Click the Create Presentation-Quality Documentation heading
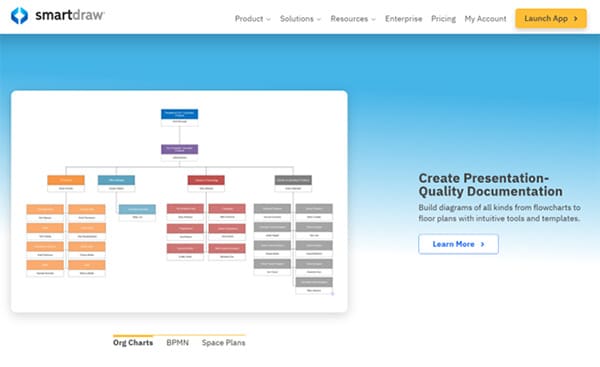This screenshot has height=367, width=600. point(490,184)
